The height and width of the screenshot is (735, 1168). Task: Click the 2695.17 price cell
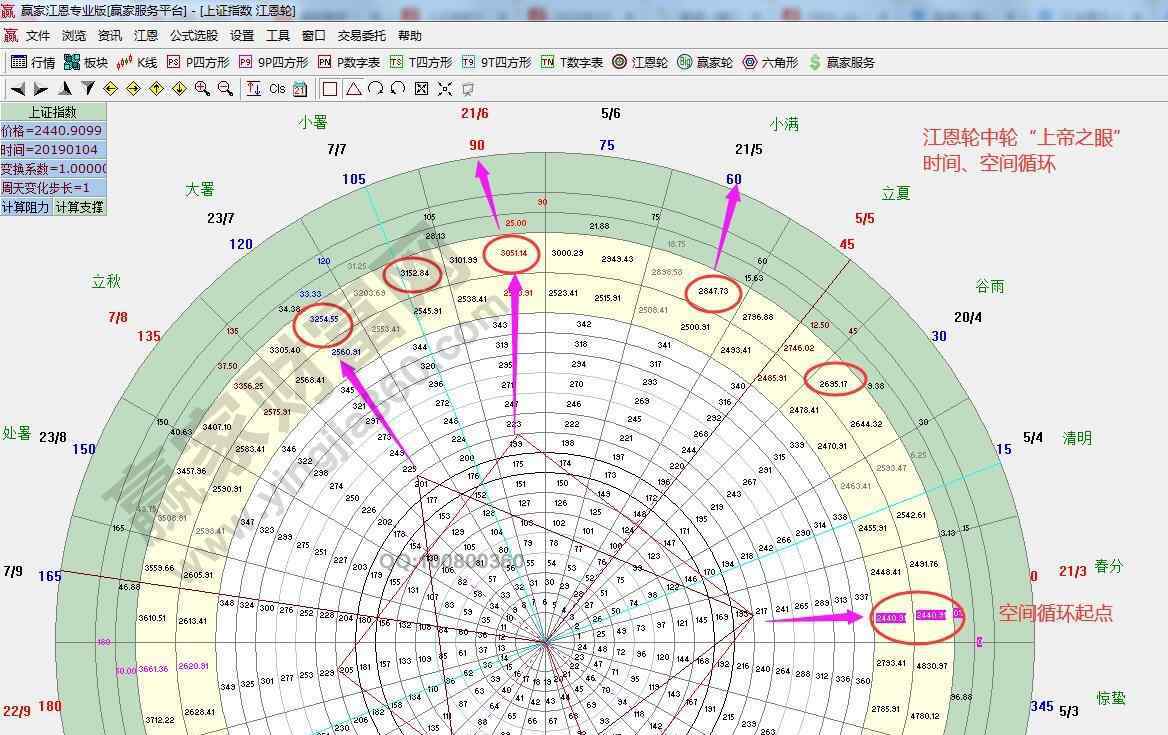point(833,384)
